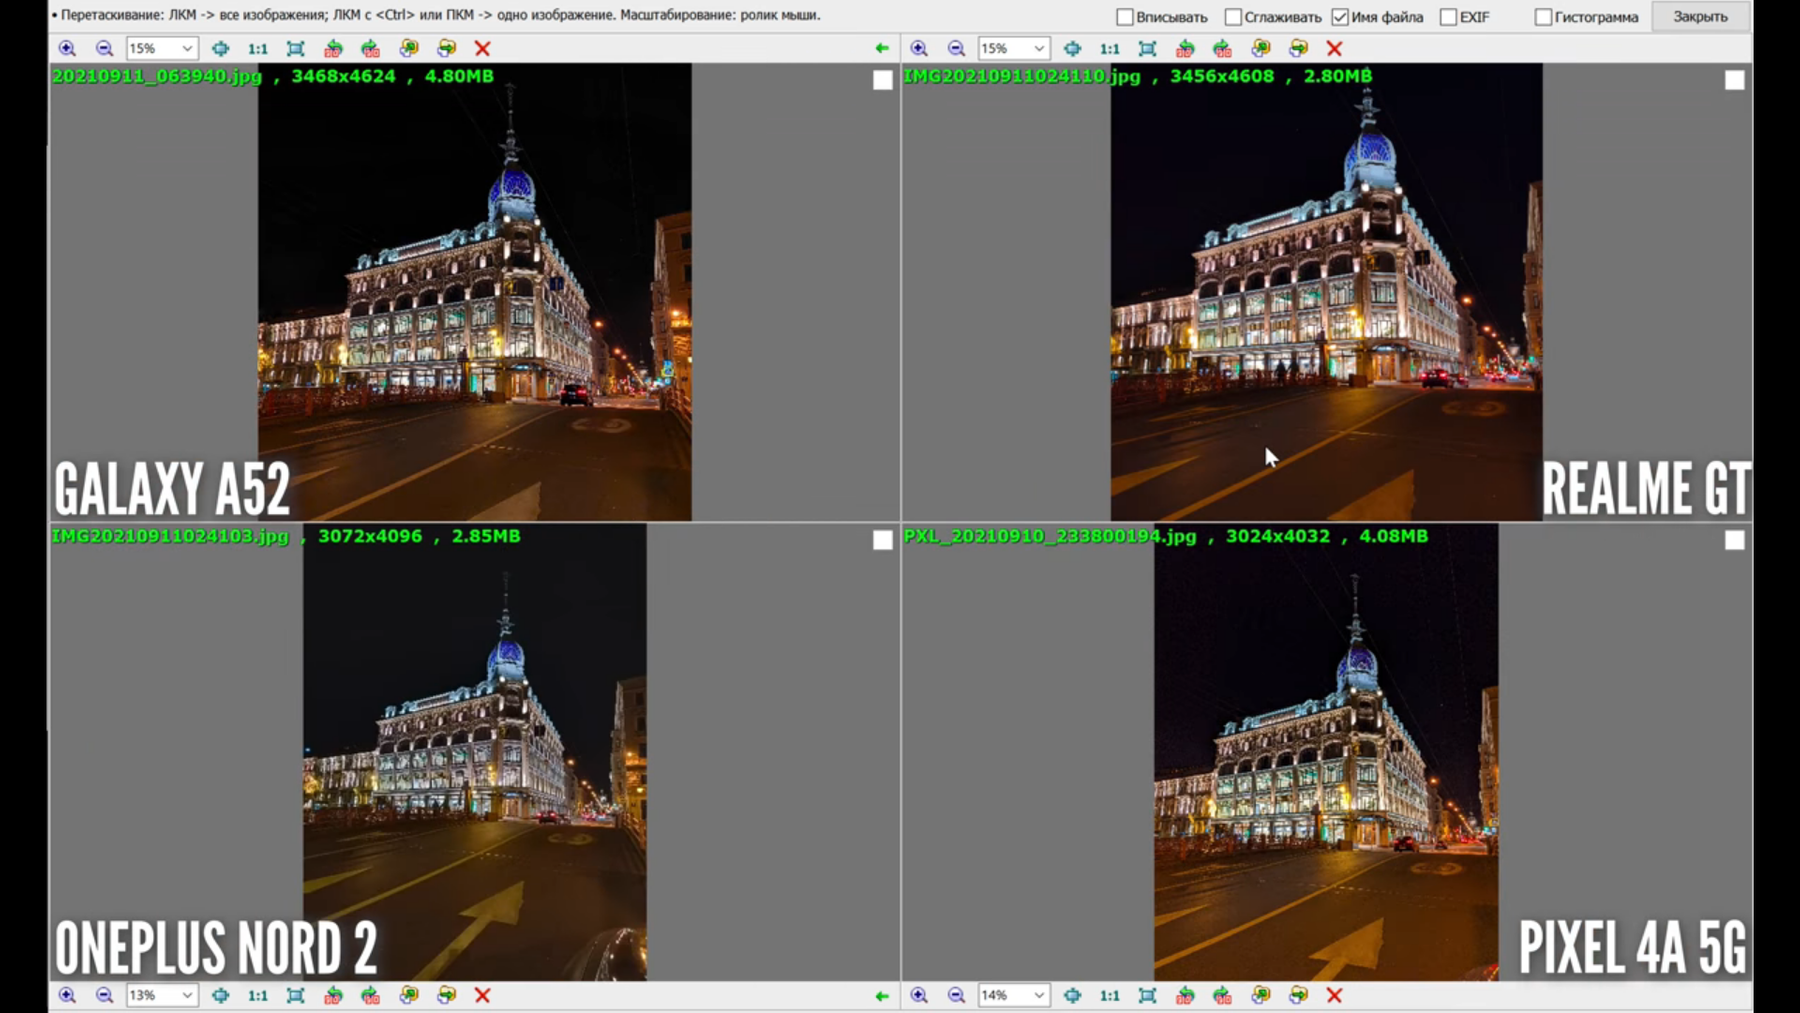
Task: Expand the 14% zoom dropdown below Pixel 4a
Action: click(1038, 995)
